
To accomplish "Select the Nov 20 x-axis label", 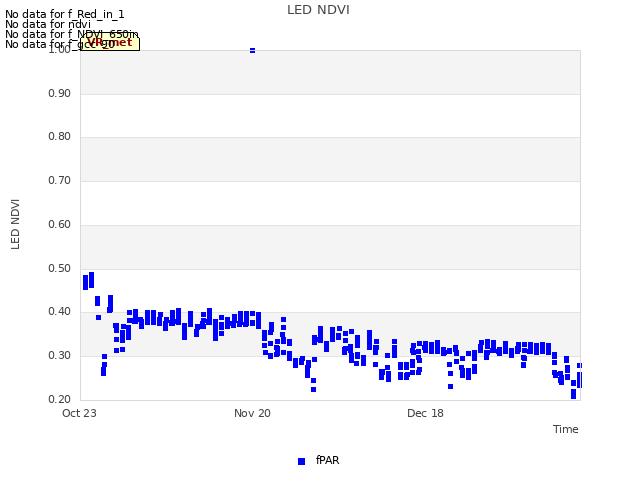I will coord(252,413).
